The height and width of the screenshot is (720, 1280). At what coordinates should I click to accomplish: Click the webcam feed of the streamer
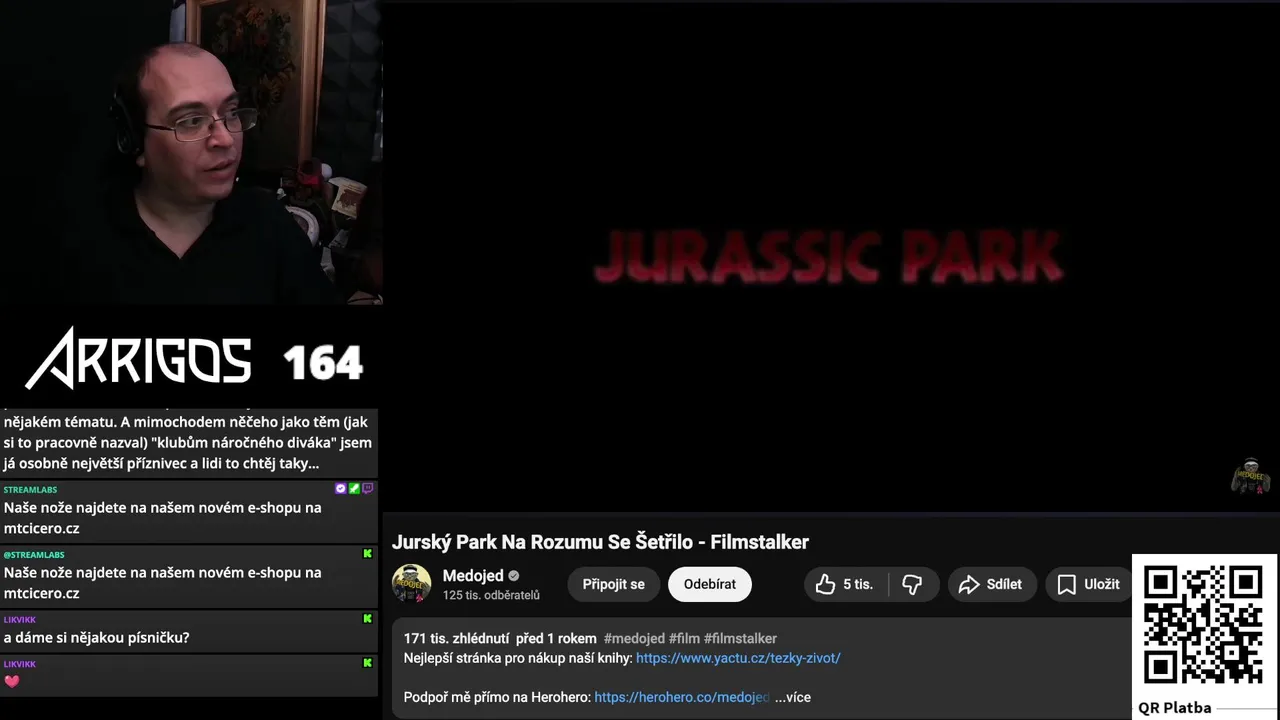190,152
